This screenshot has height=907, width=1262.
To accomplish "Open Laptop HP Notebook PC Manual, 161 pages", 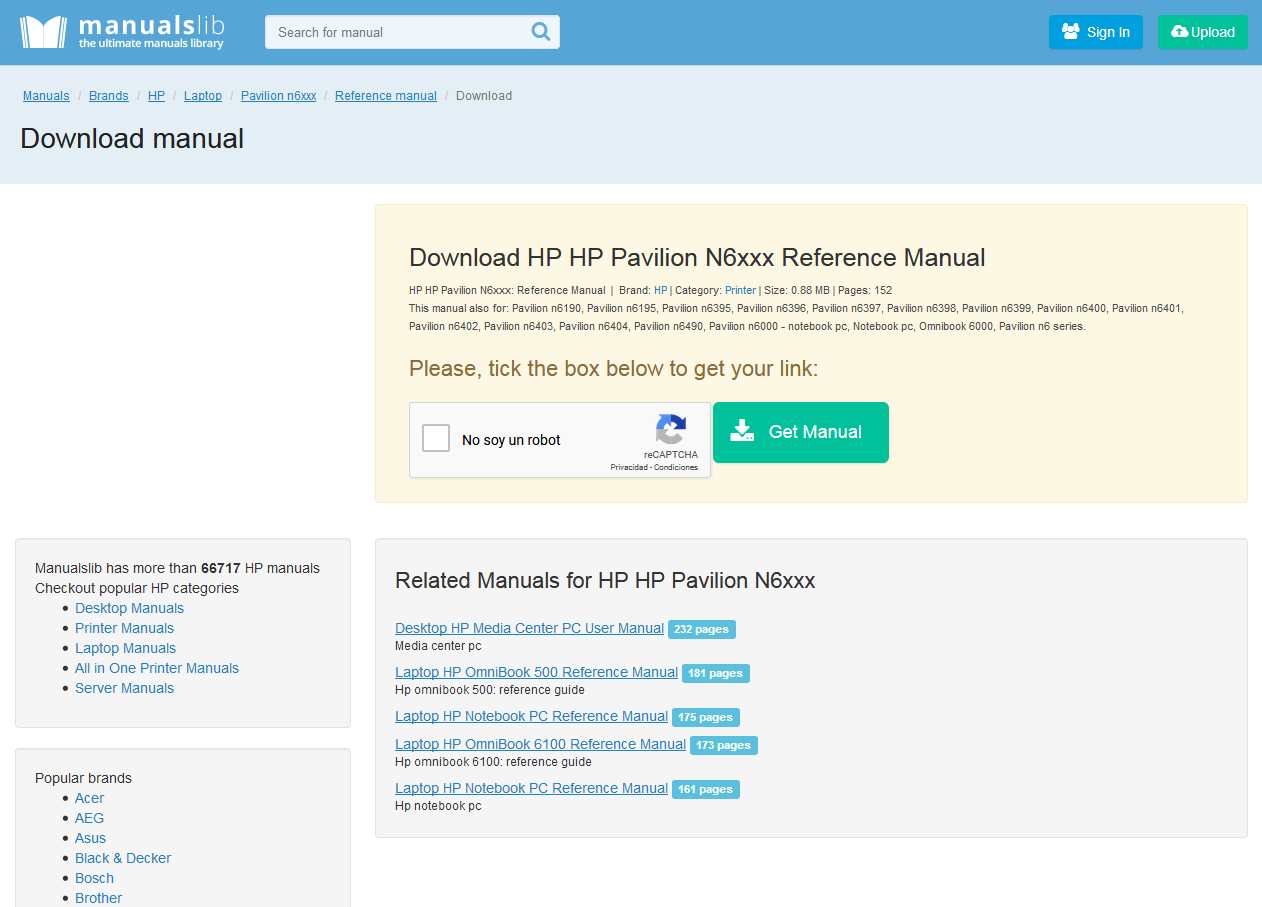I will (x=531, y=788).
